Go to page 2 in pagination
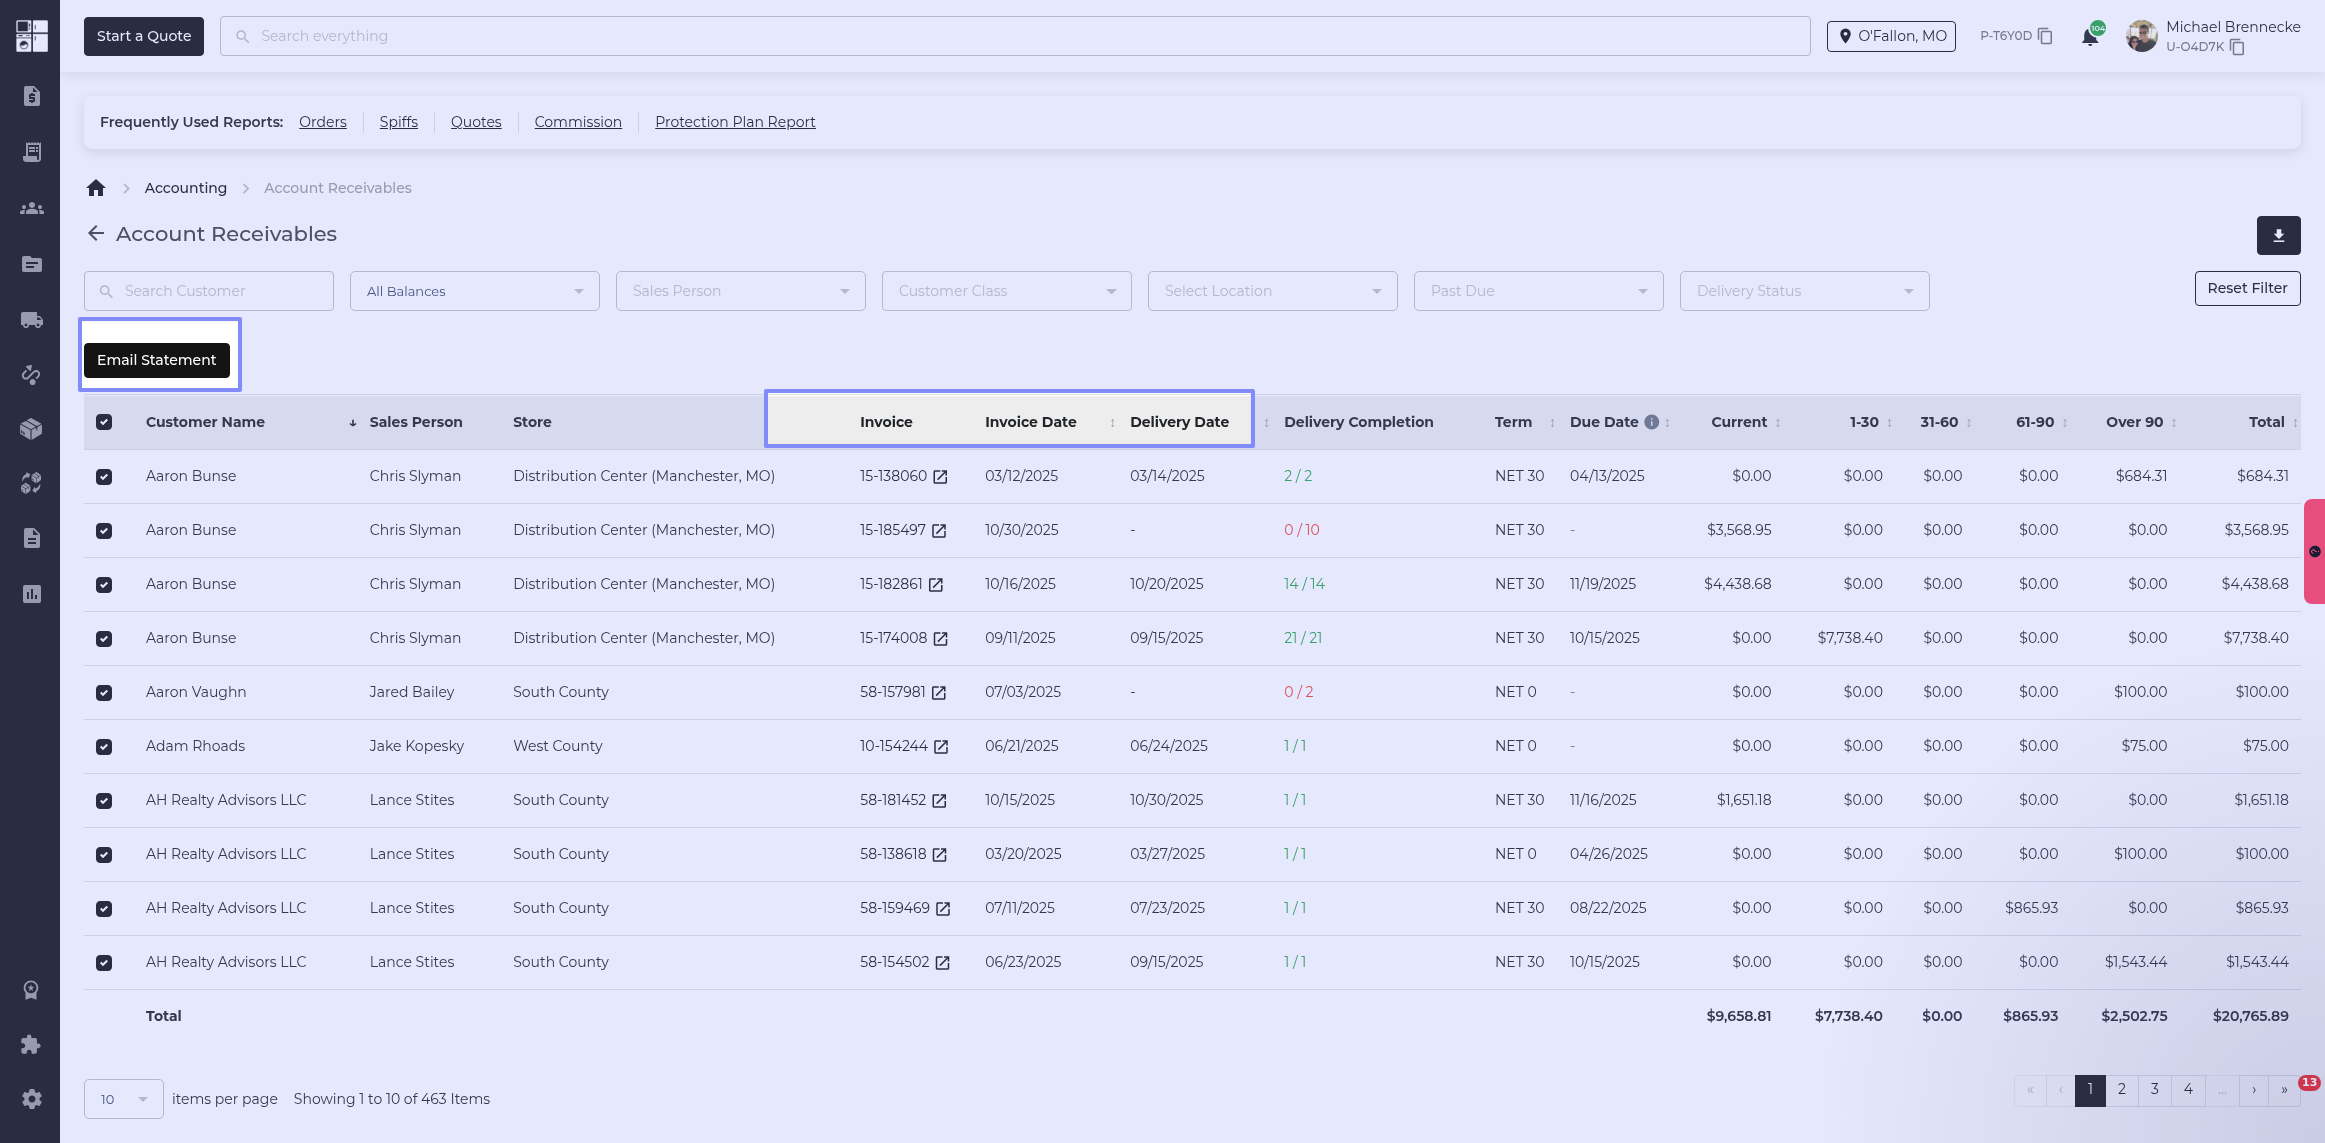 [2121, 1089]
